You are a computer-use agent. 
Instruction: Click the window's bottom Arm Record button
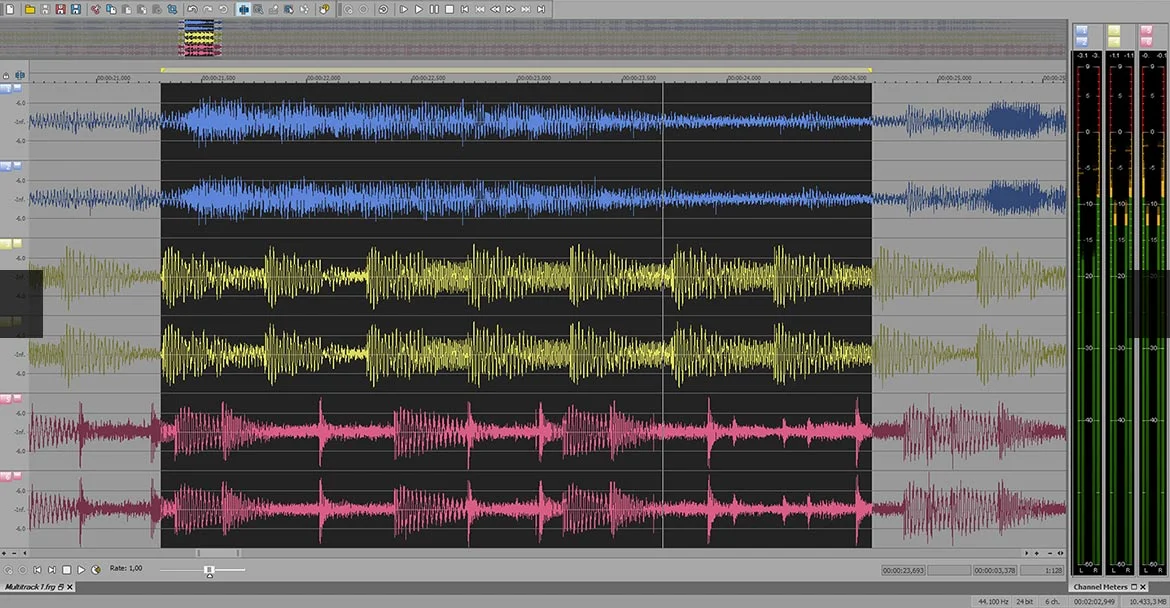[x=8, y=569]
